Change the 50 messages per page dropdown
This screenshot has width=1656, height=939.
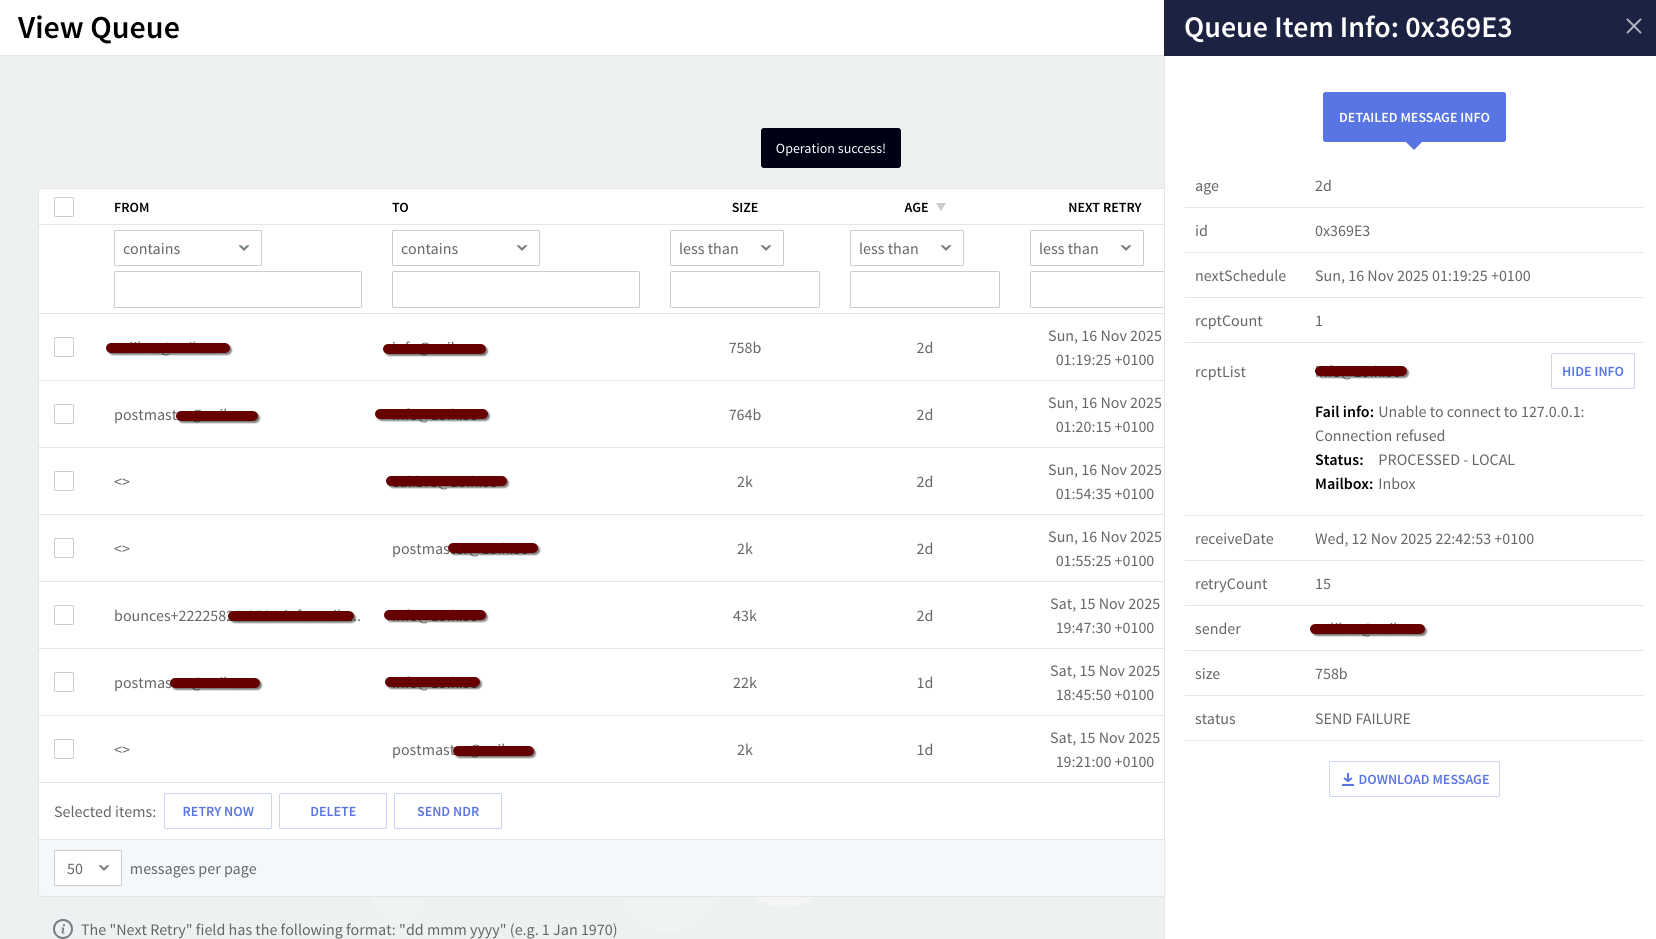tap(87, 868)
